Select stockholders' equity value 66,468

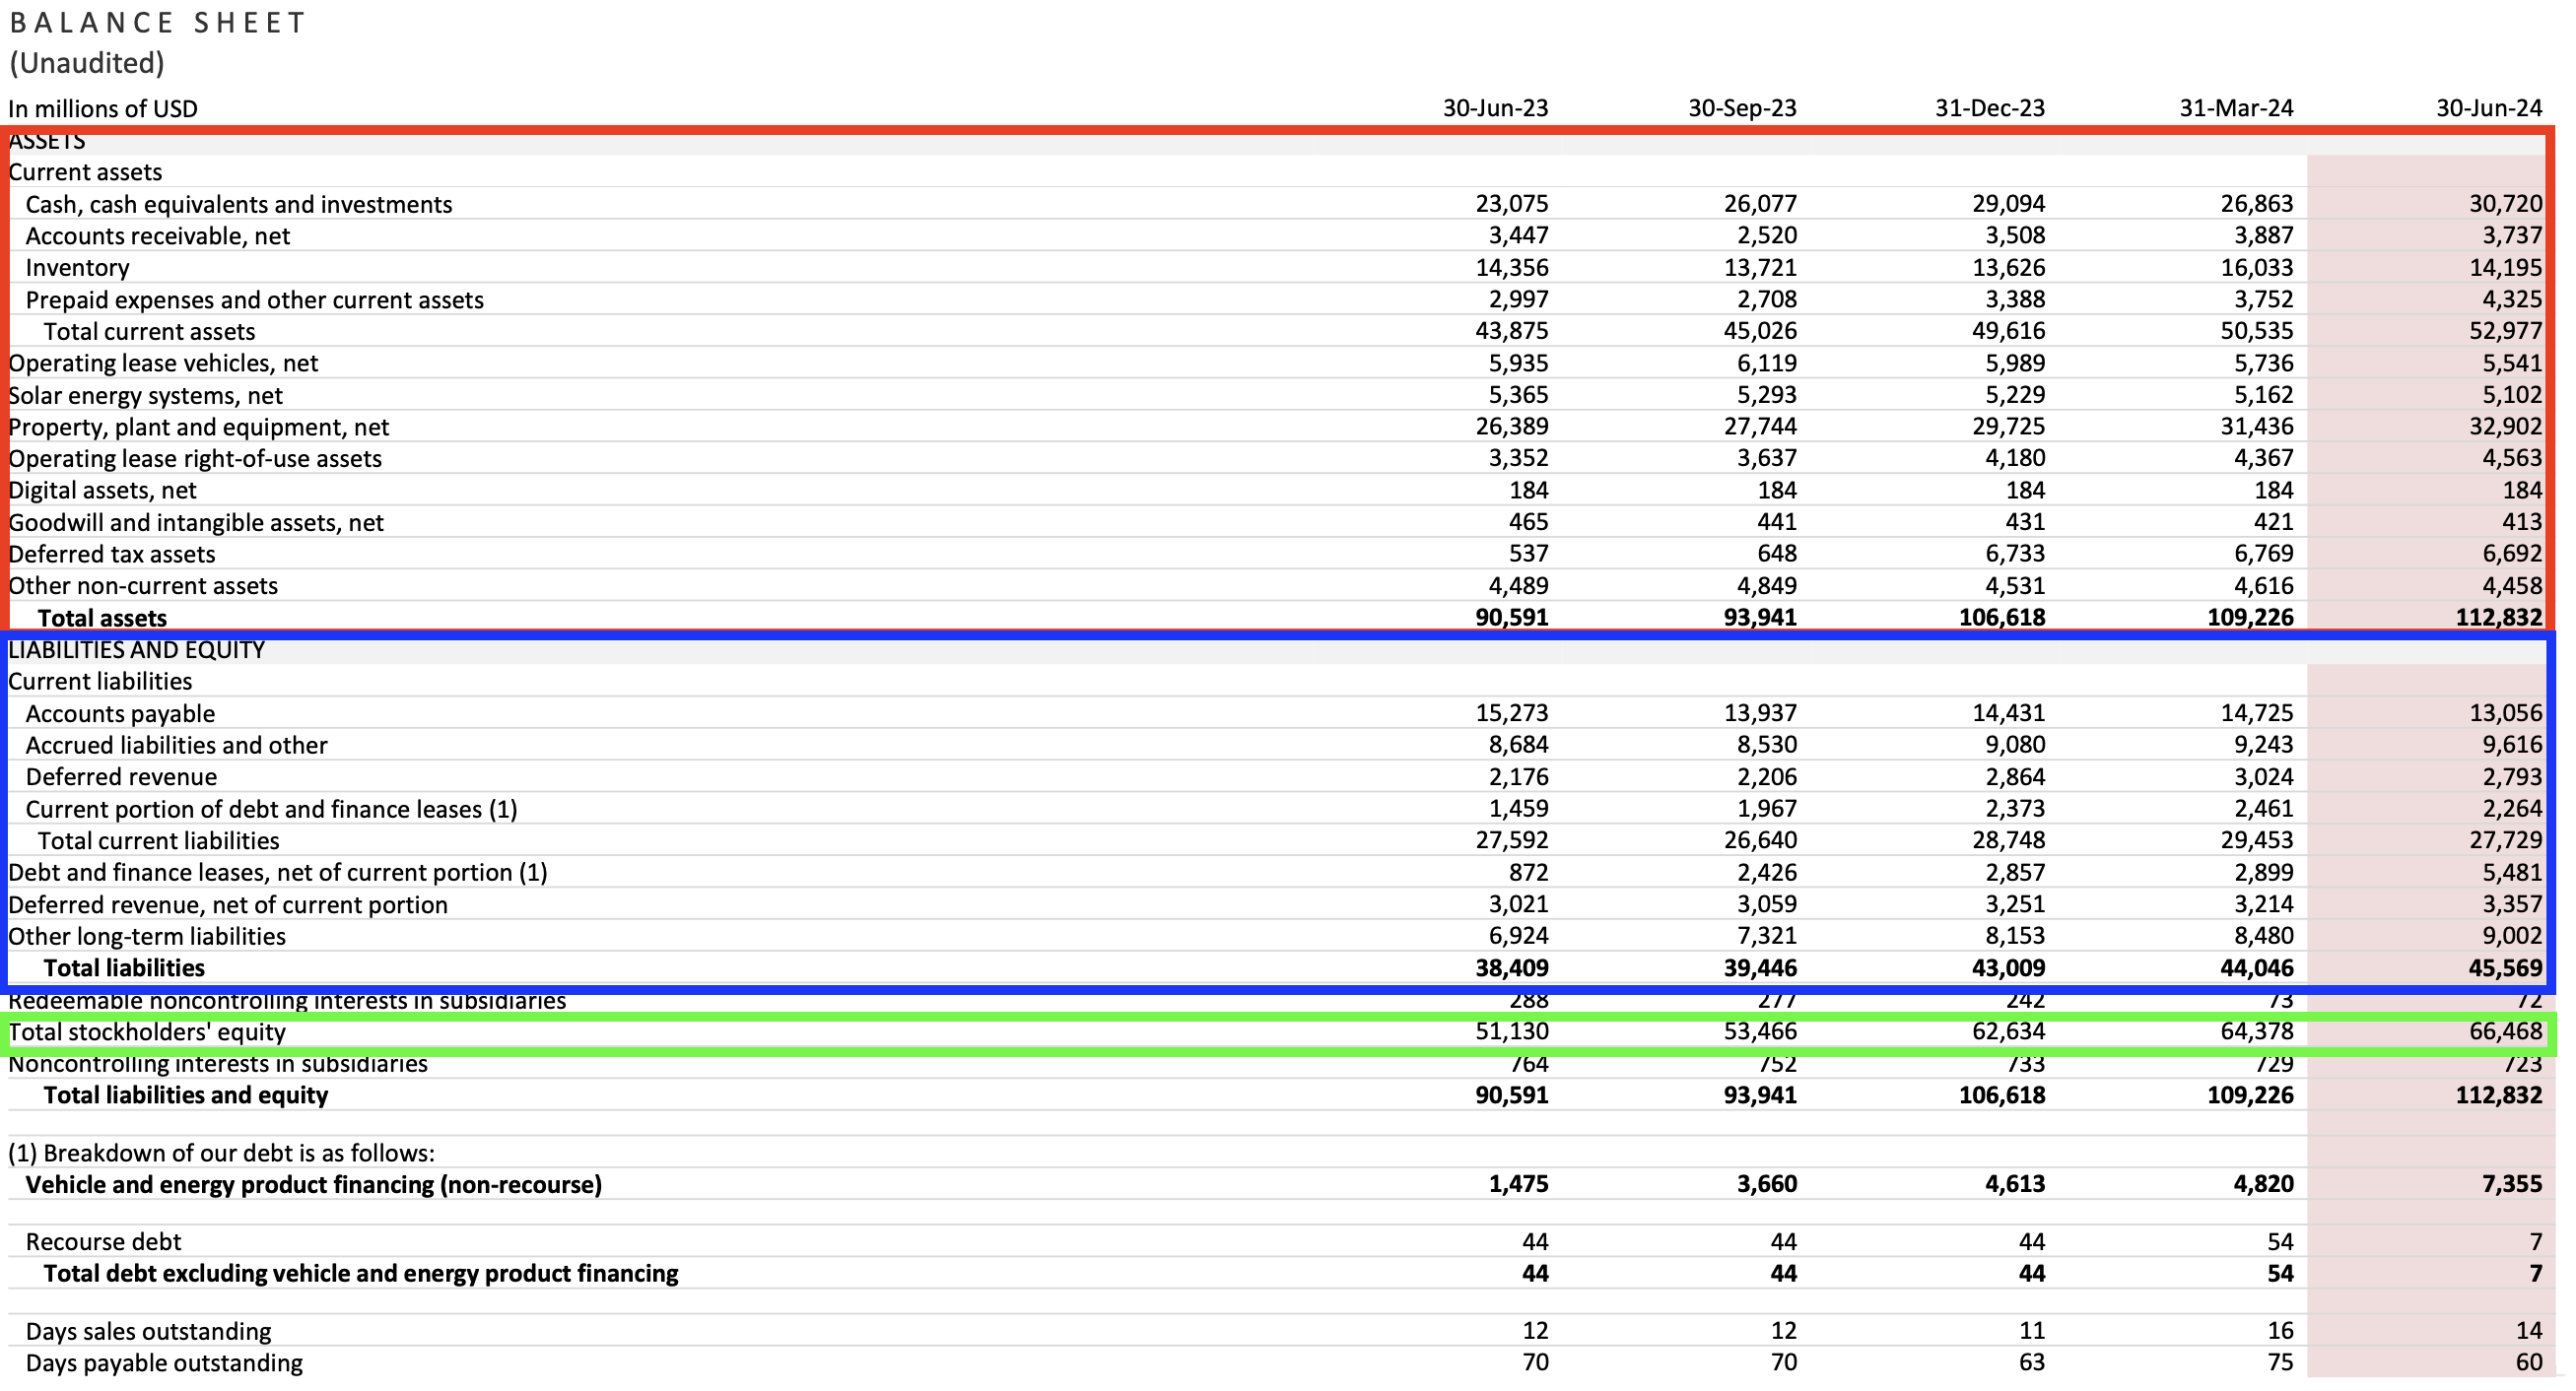tap(2505, 1031)
